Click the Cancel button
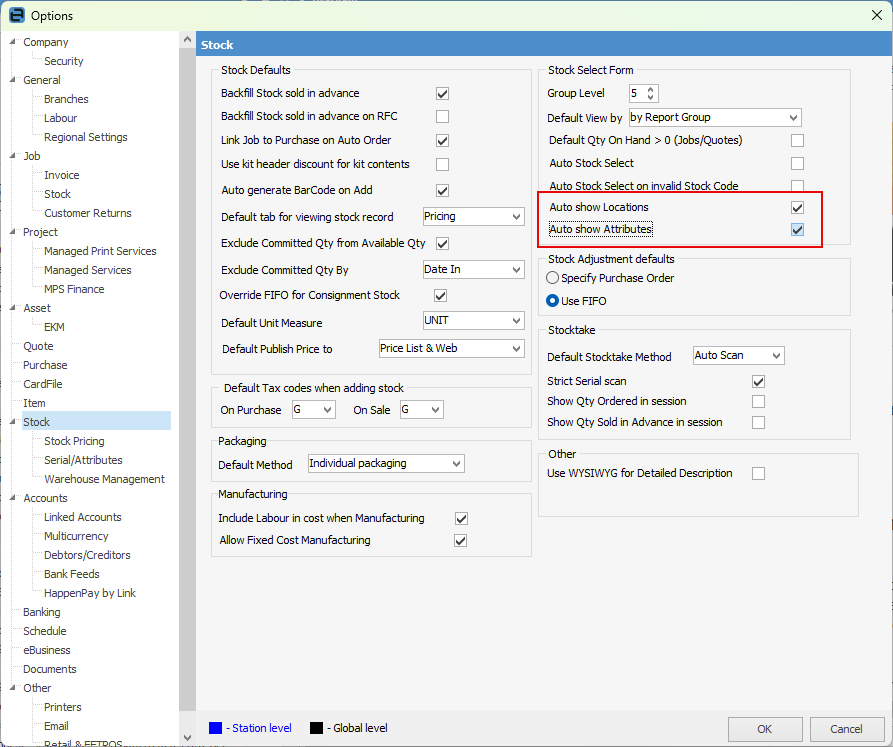 [x=846, y=729]
